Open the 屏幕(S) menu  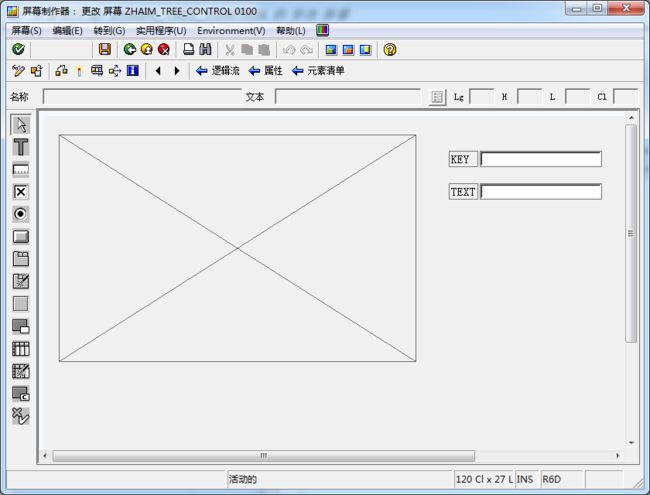coord(27,31)
